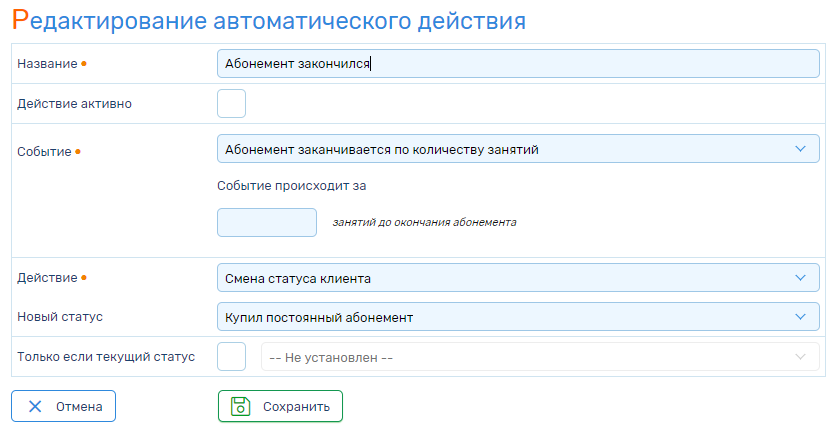Click the X icon on Отмена
Screen dimensions: 833x437
[35, 407]
